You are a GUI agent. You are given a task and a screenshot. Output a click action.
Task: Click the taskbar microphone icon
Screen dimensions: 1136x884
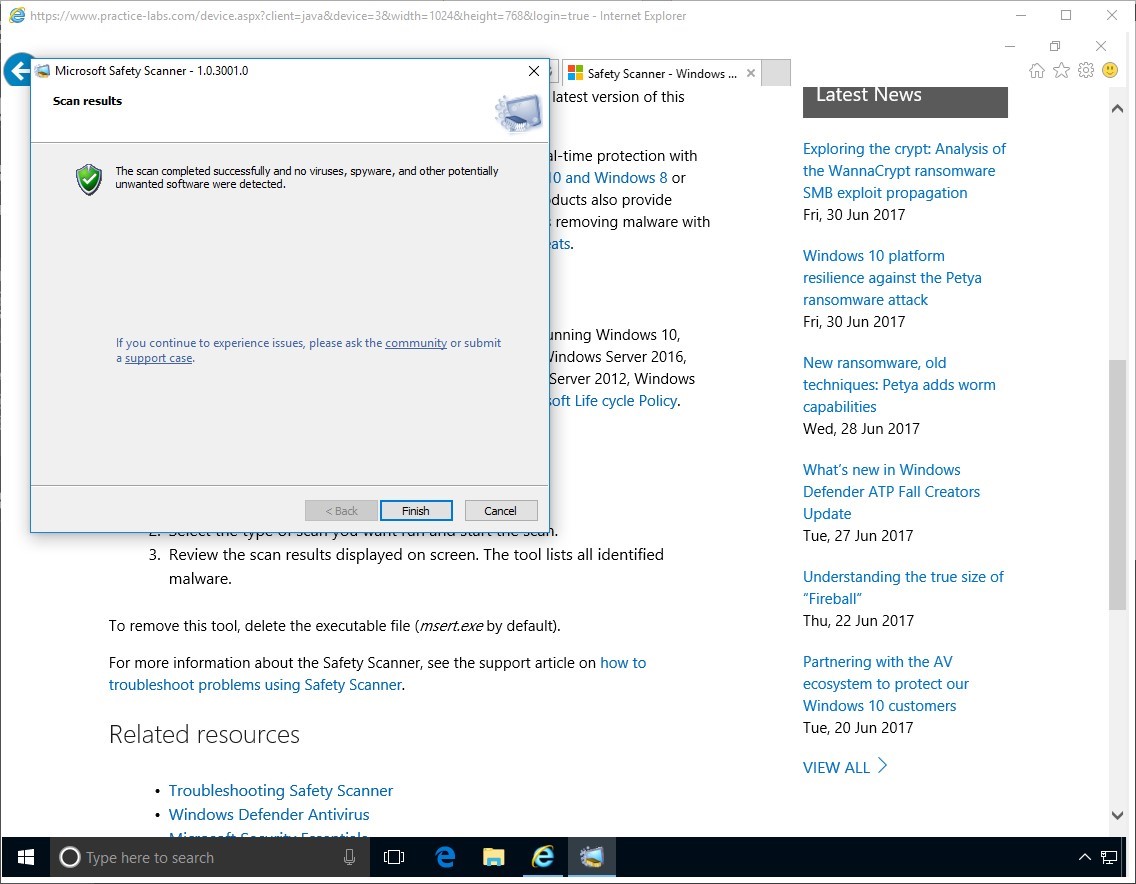coord(349,858)
